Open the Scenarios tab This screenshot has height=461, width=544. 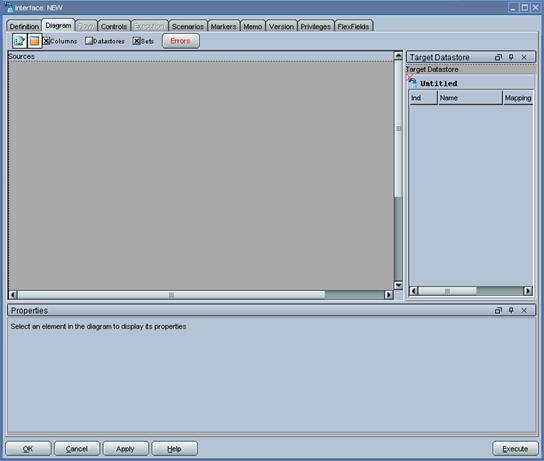point(188,26)
